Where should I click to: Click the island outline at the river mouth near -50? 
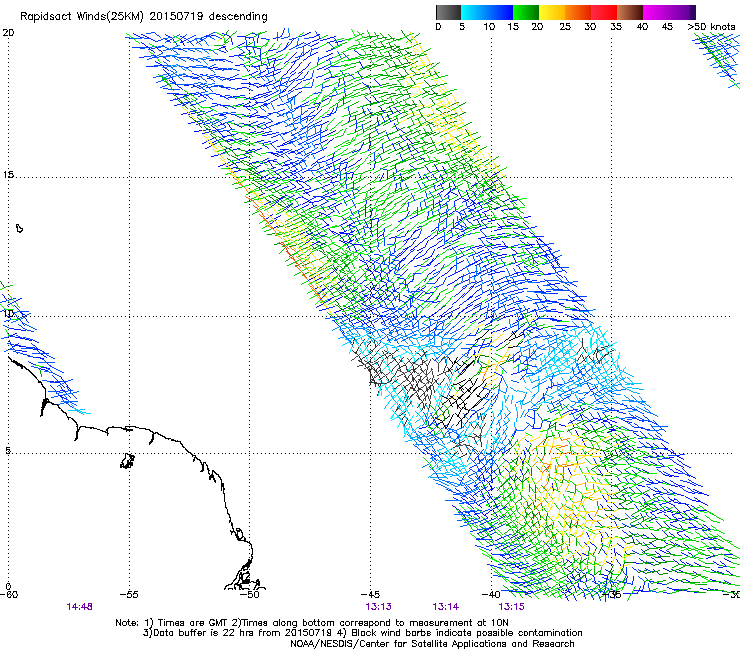[x=245, y=577]
